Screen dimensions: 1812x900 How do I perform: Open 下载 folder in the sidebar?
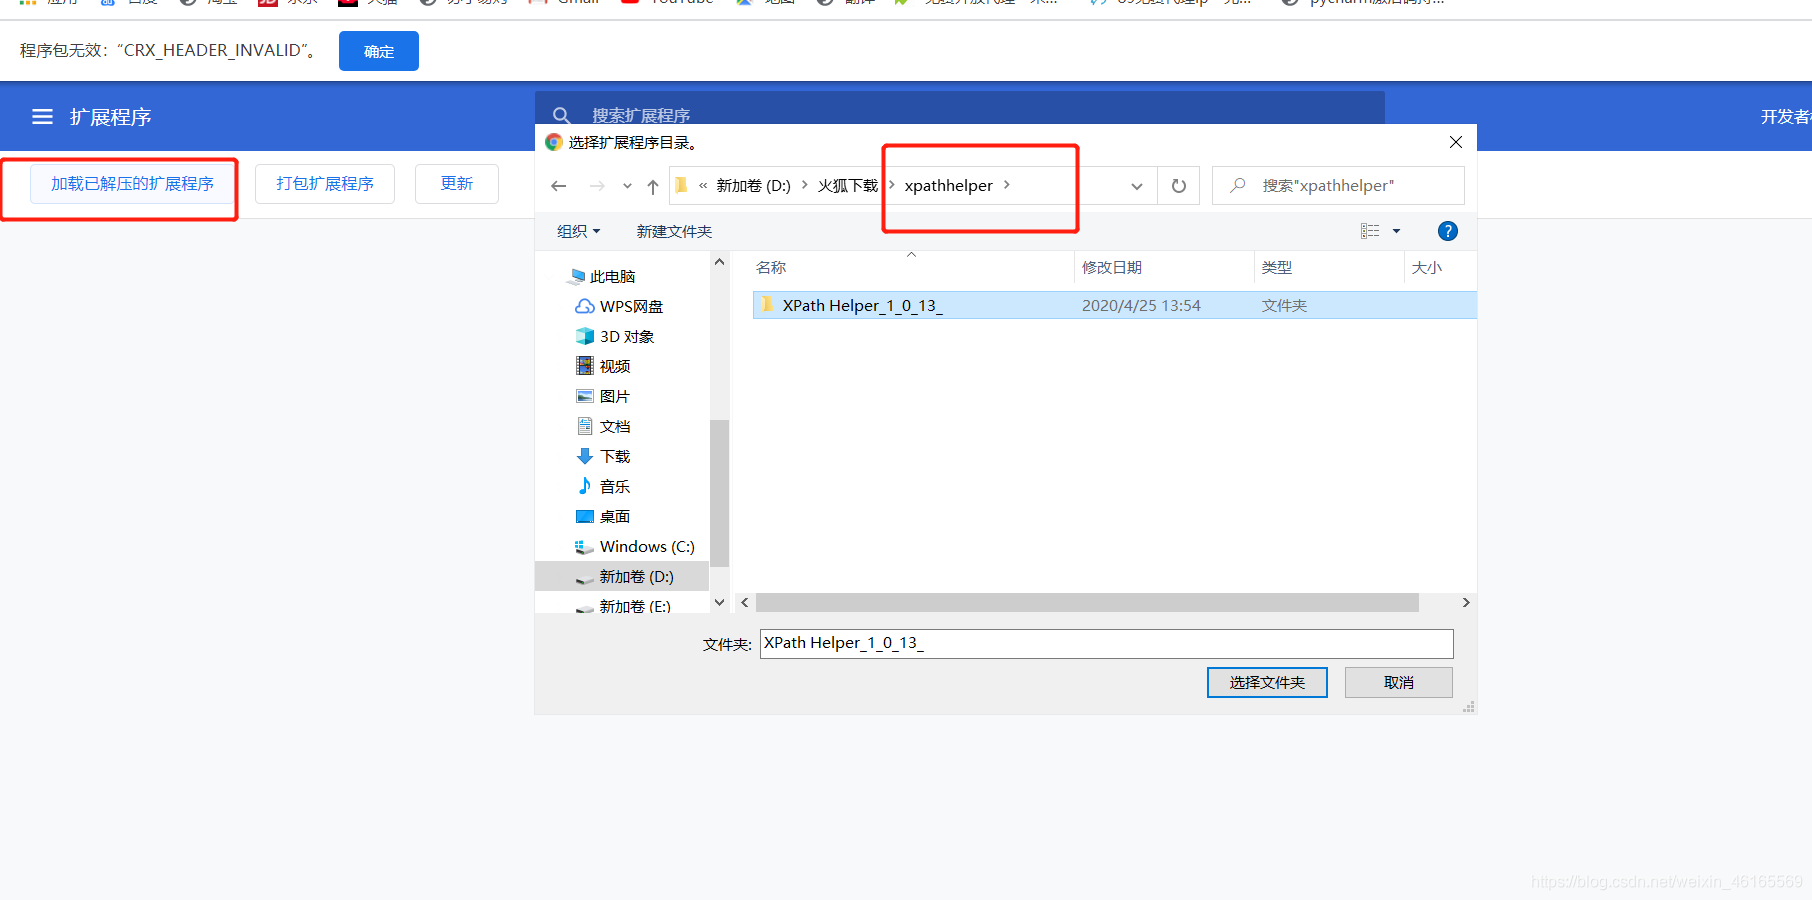click(603, 456)
